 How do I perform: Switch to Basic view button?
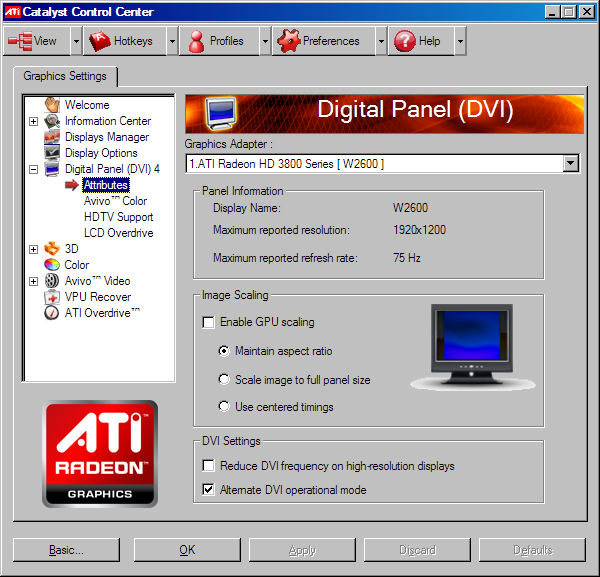click(66, 550)
